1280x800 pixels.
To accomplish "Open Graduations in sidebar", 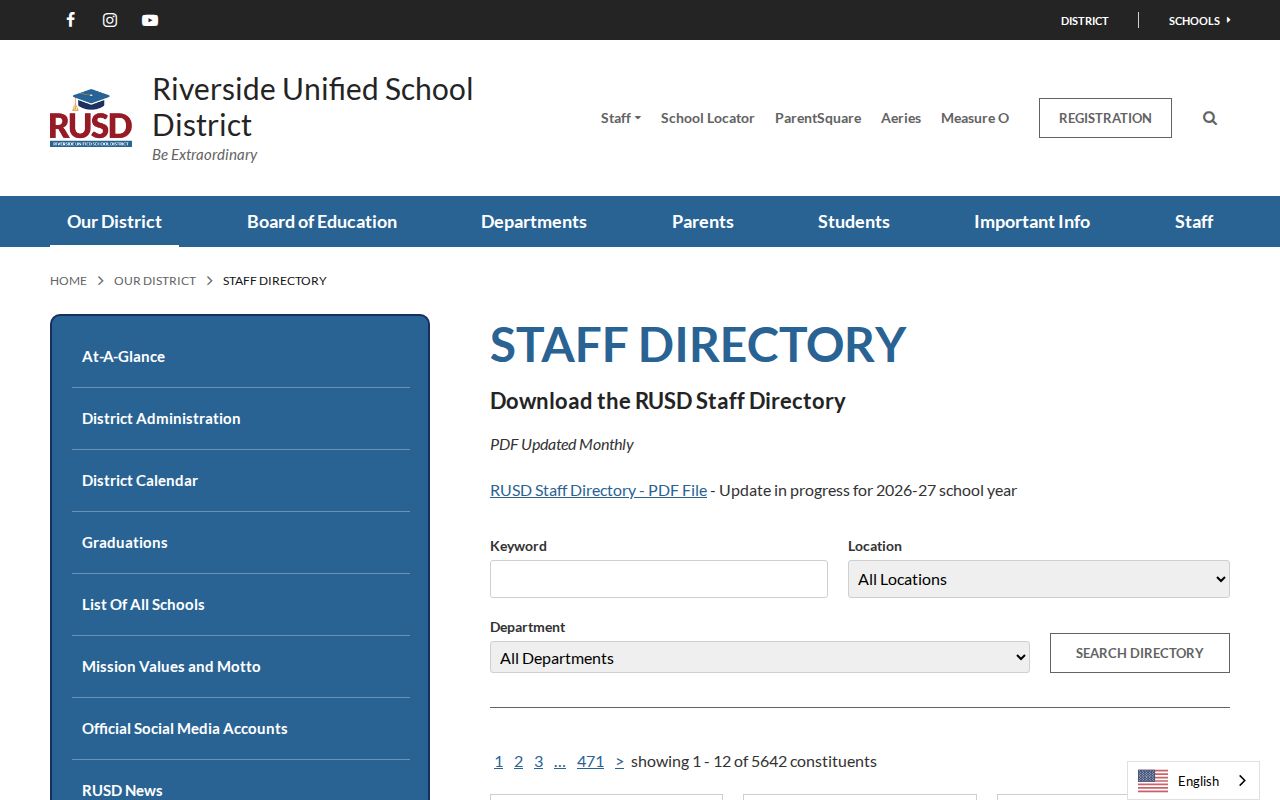I will point(241,543).
